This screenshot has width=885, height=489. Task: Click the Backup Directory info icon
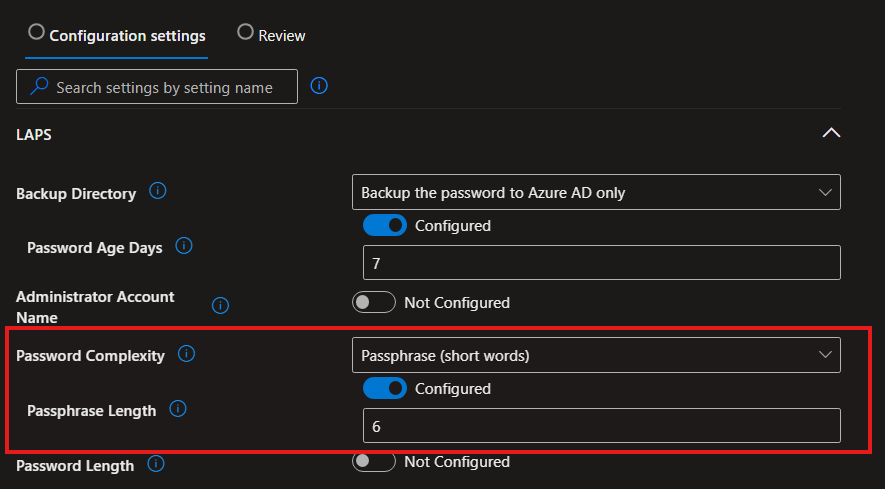click(x=157, y=191)
